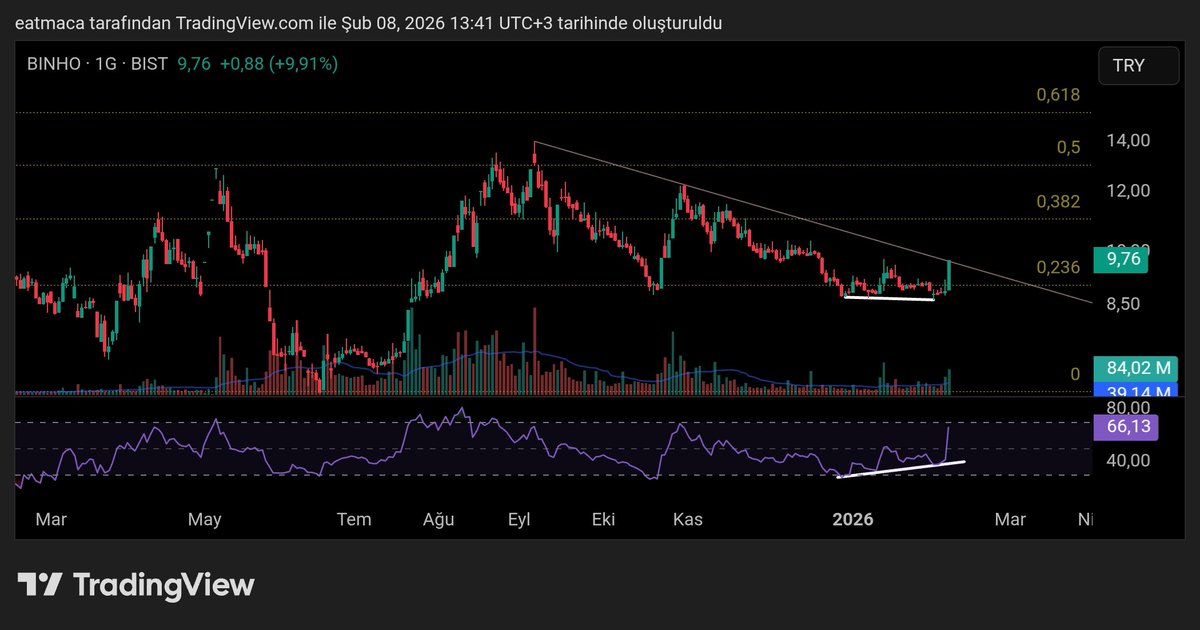Click the Ağu label on time axis
The width and height of the screenshot is (1200, 630).
438,519
